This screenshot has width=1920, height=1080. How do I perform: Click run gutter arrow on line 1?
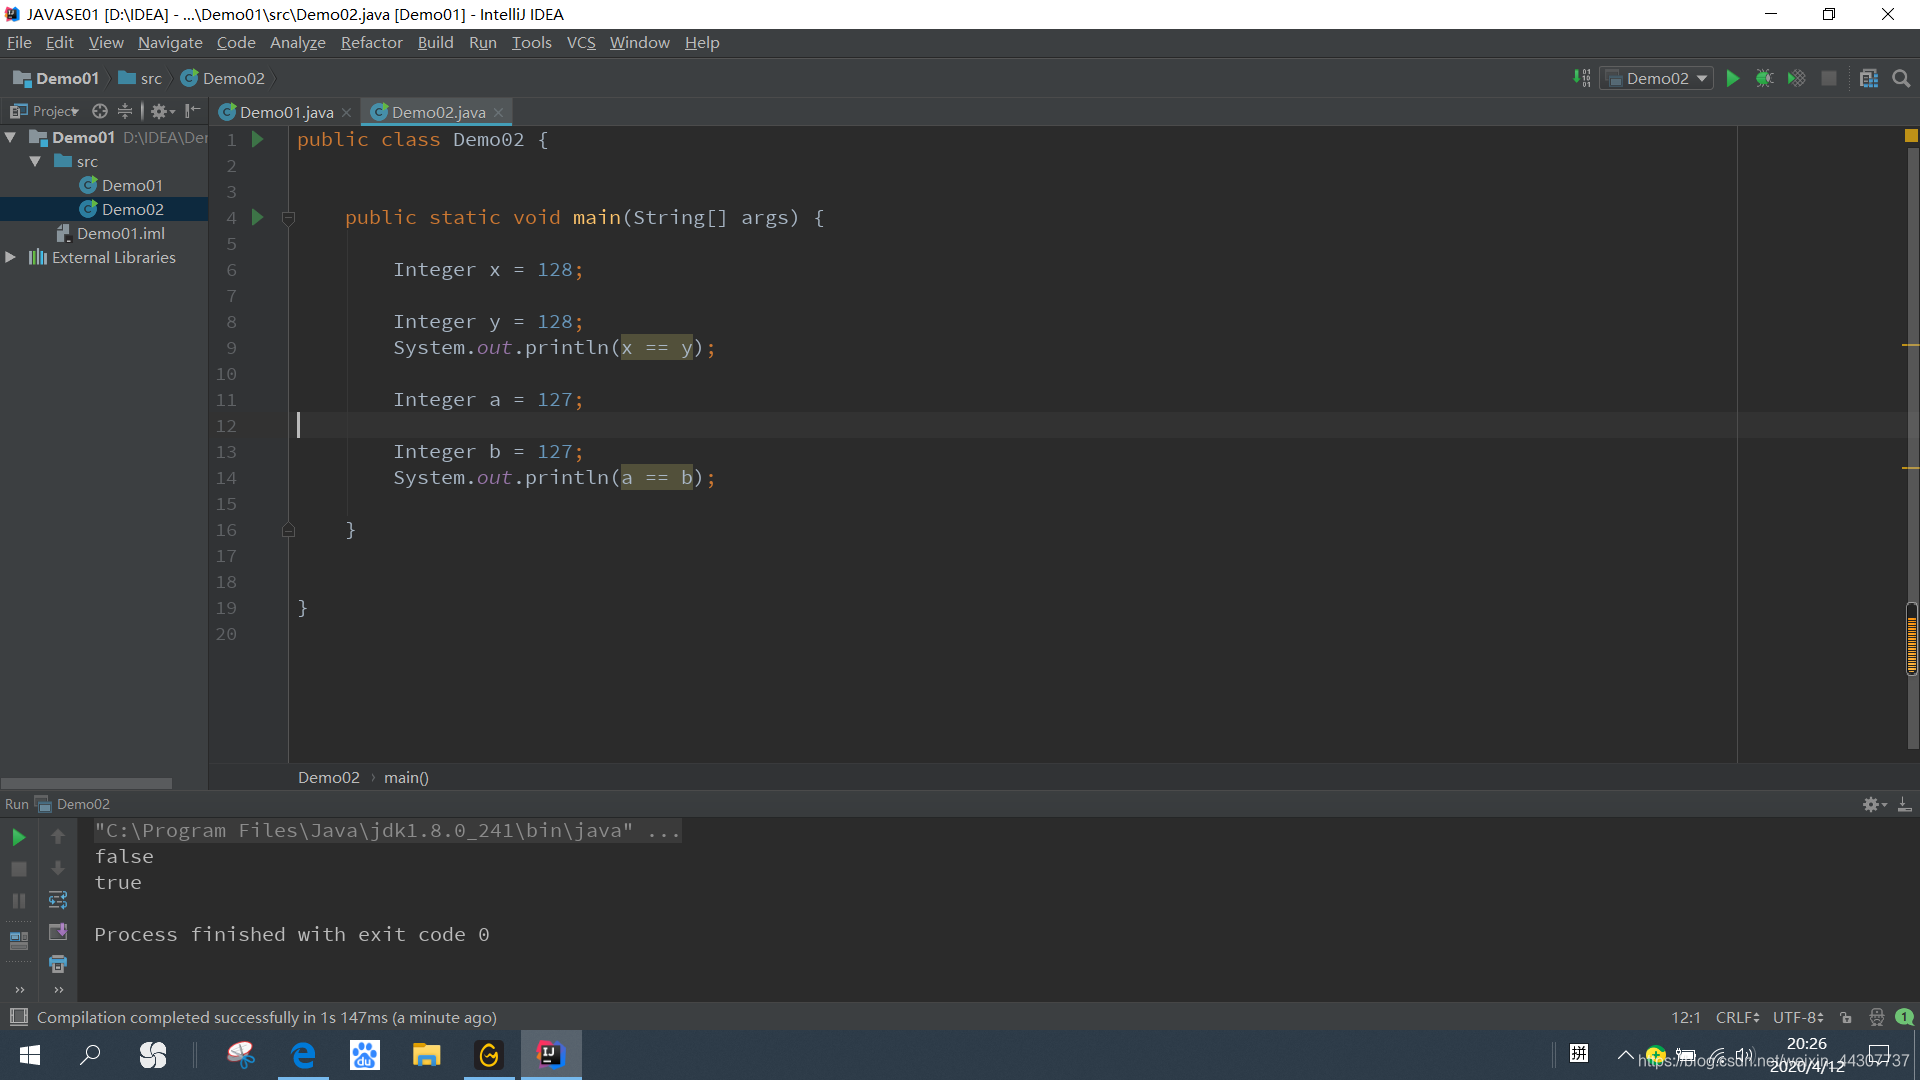point(257,139)
